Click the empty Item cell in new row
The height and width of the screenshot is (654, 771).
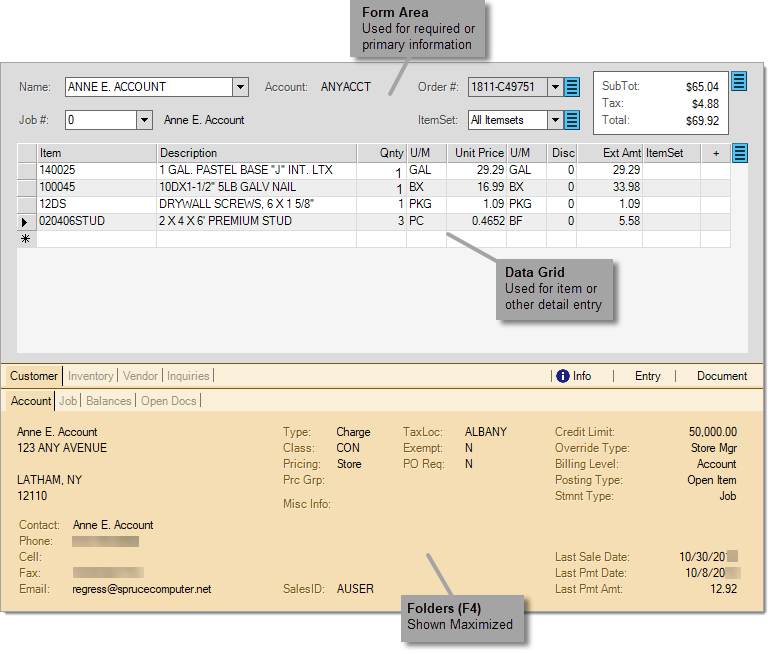tap(97, 239)
